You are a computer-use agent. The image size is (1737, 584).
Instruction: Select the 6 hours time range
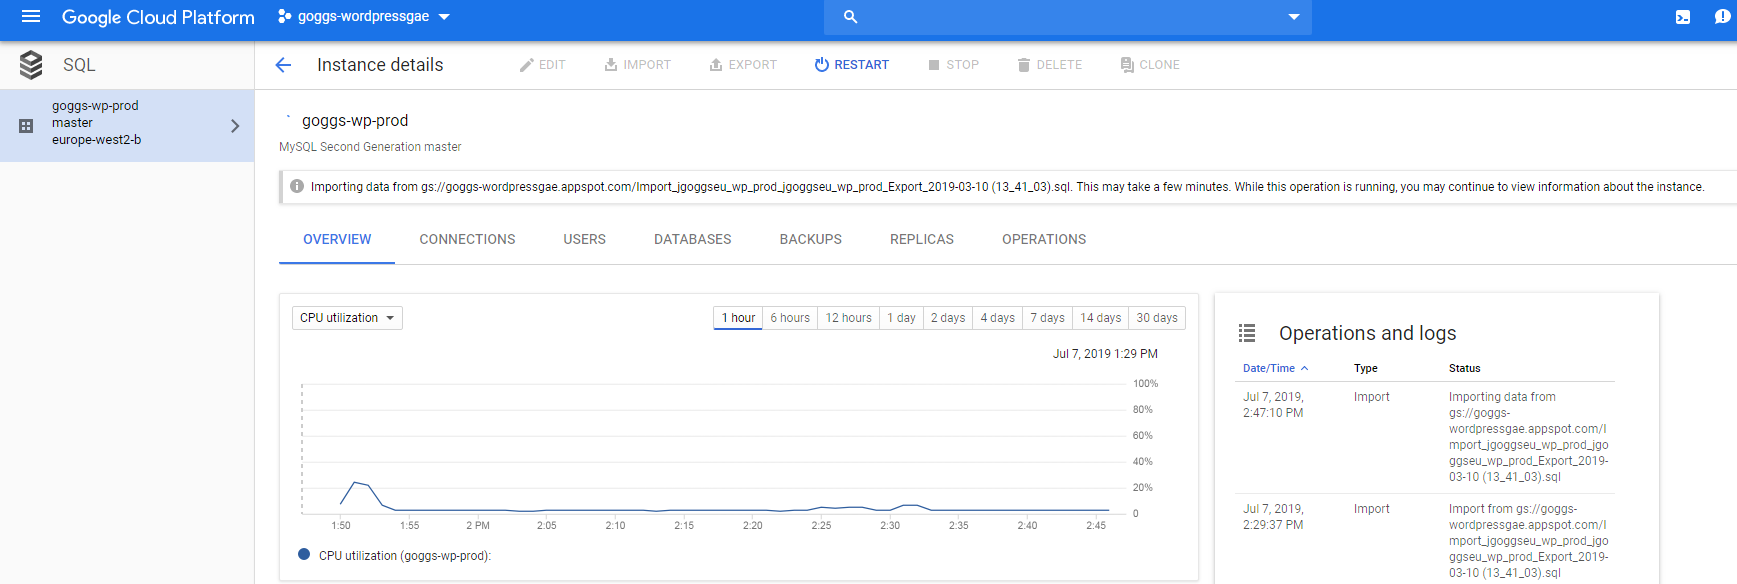pos(790,318)
